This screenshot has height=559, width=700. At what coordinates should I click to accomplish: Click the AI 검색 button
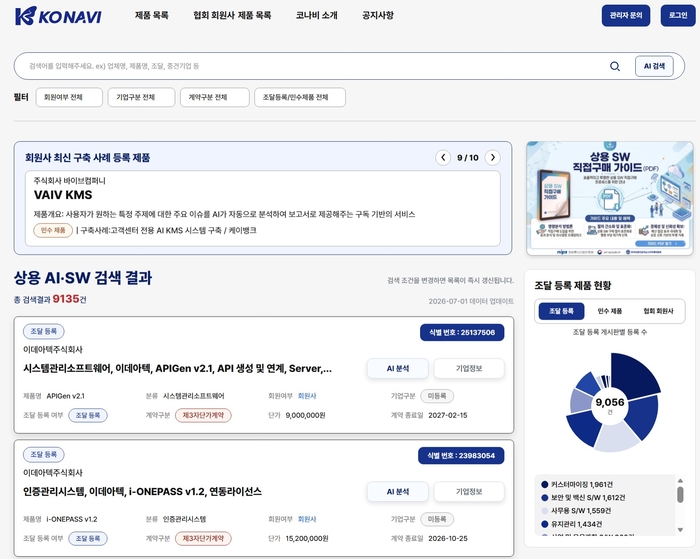pos(654,66)
